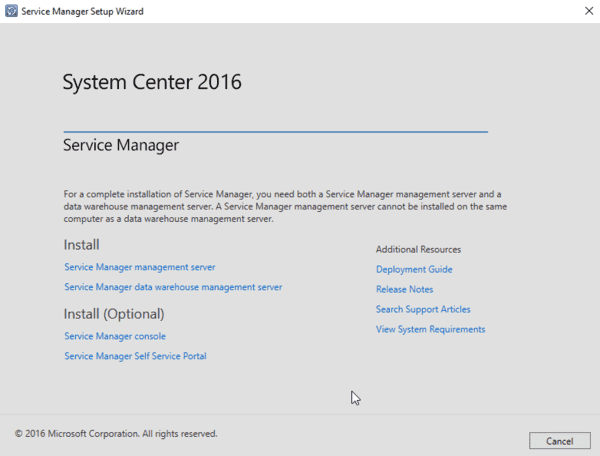This screenshot has height=456, width=600.
Task: Install the Service Manager console
Action: click(115, 336)
